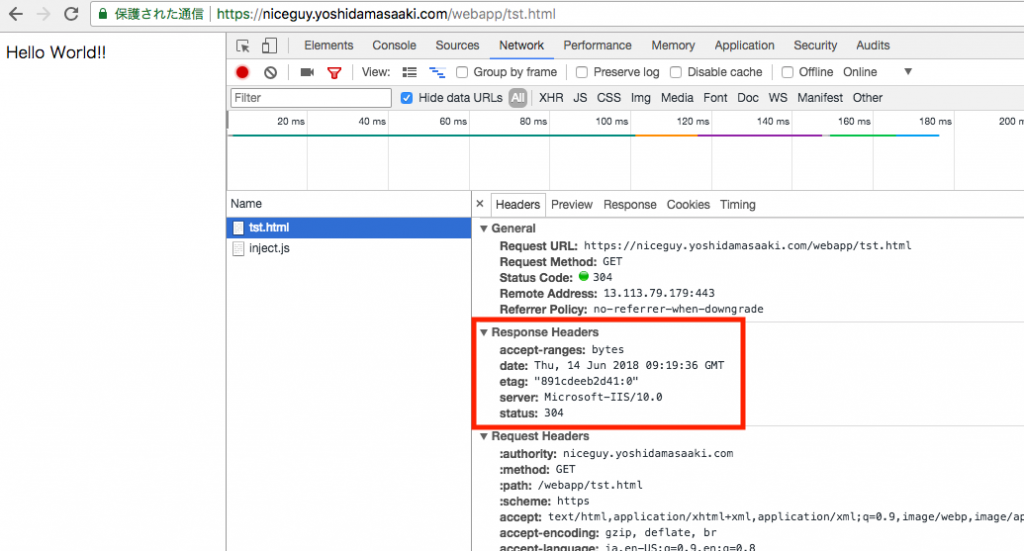Collapse the General section
Image resolution: width=1024 pixels, height=551 pixels.
point(484,228)
